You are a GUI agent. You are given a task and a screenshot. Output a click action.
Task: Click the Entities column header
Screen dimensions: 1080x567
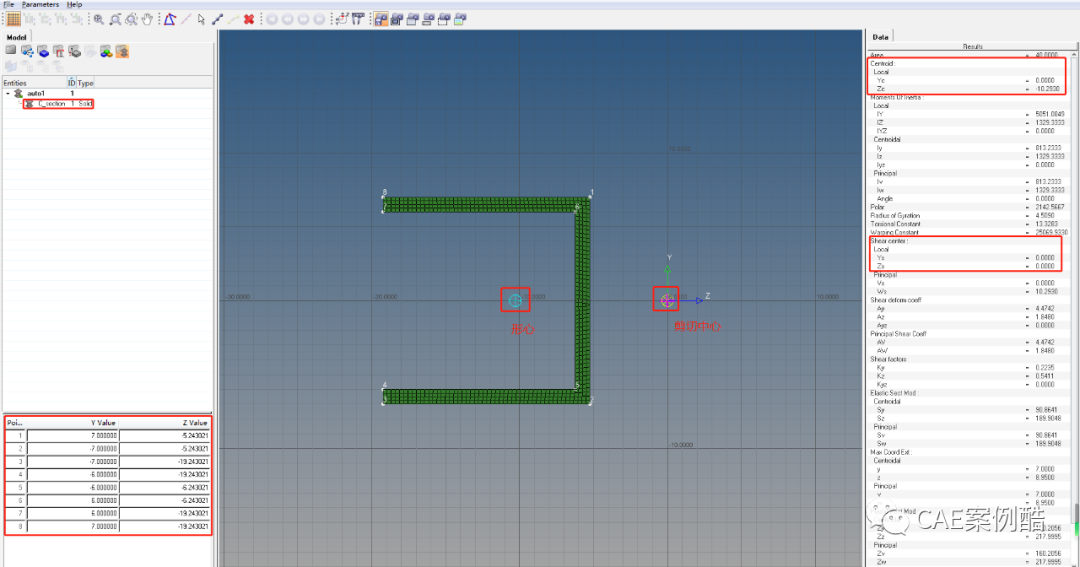click(34, 83)
